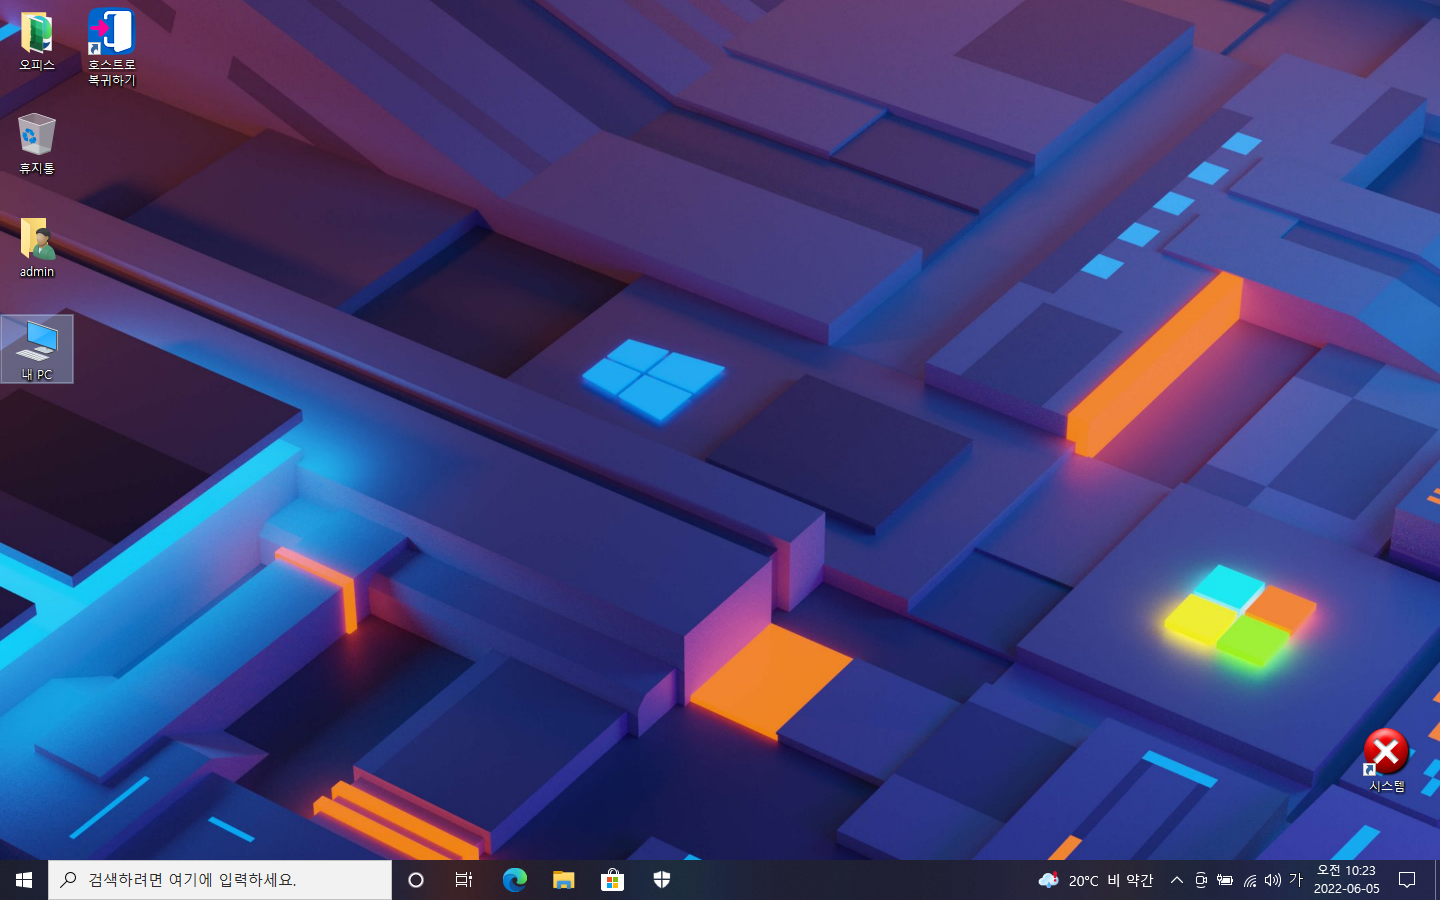Select the admin user folder icon
Screen dimensions: 1440x900
click(x=37, y=248)
